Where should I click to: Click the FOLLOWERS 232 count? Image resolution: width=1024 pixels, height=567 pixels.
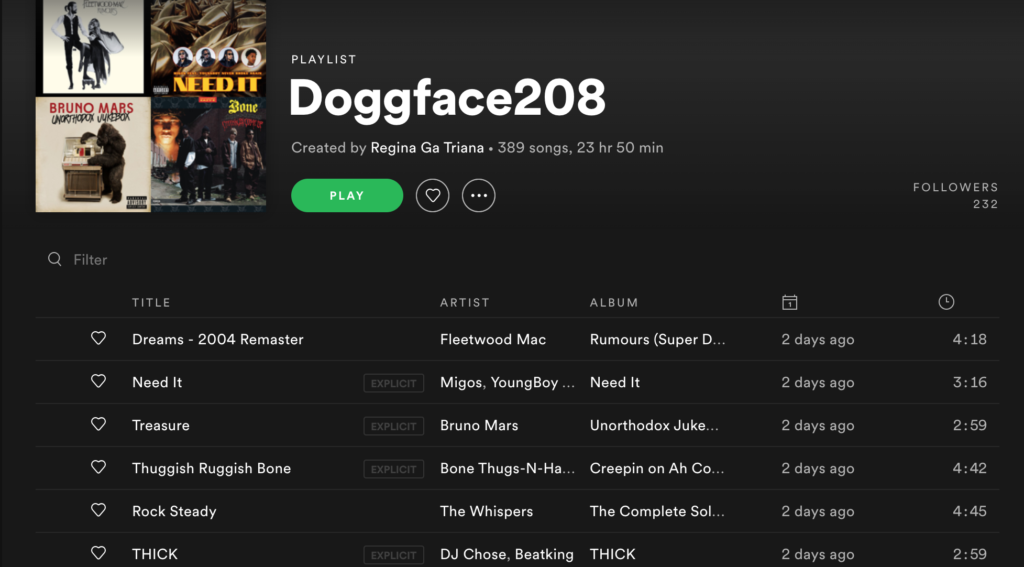(x=955, y=195)
